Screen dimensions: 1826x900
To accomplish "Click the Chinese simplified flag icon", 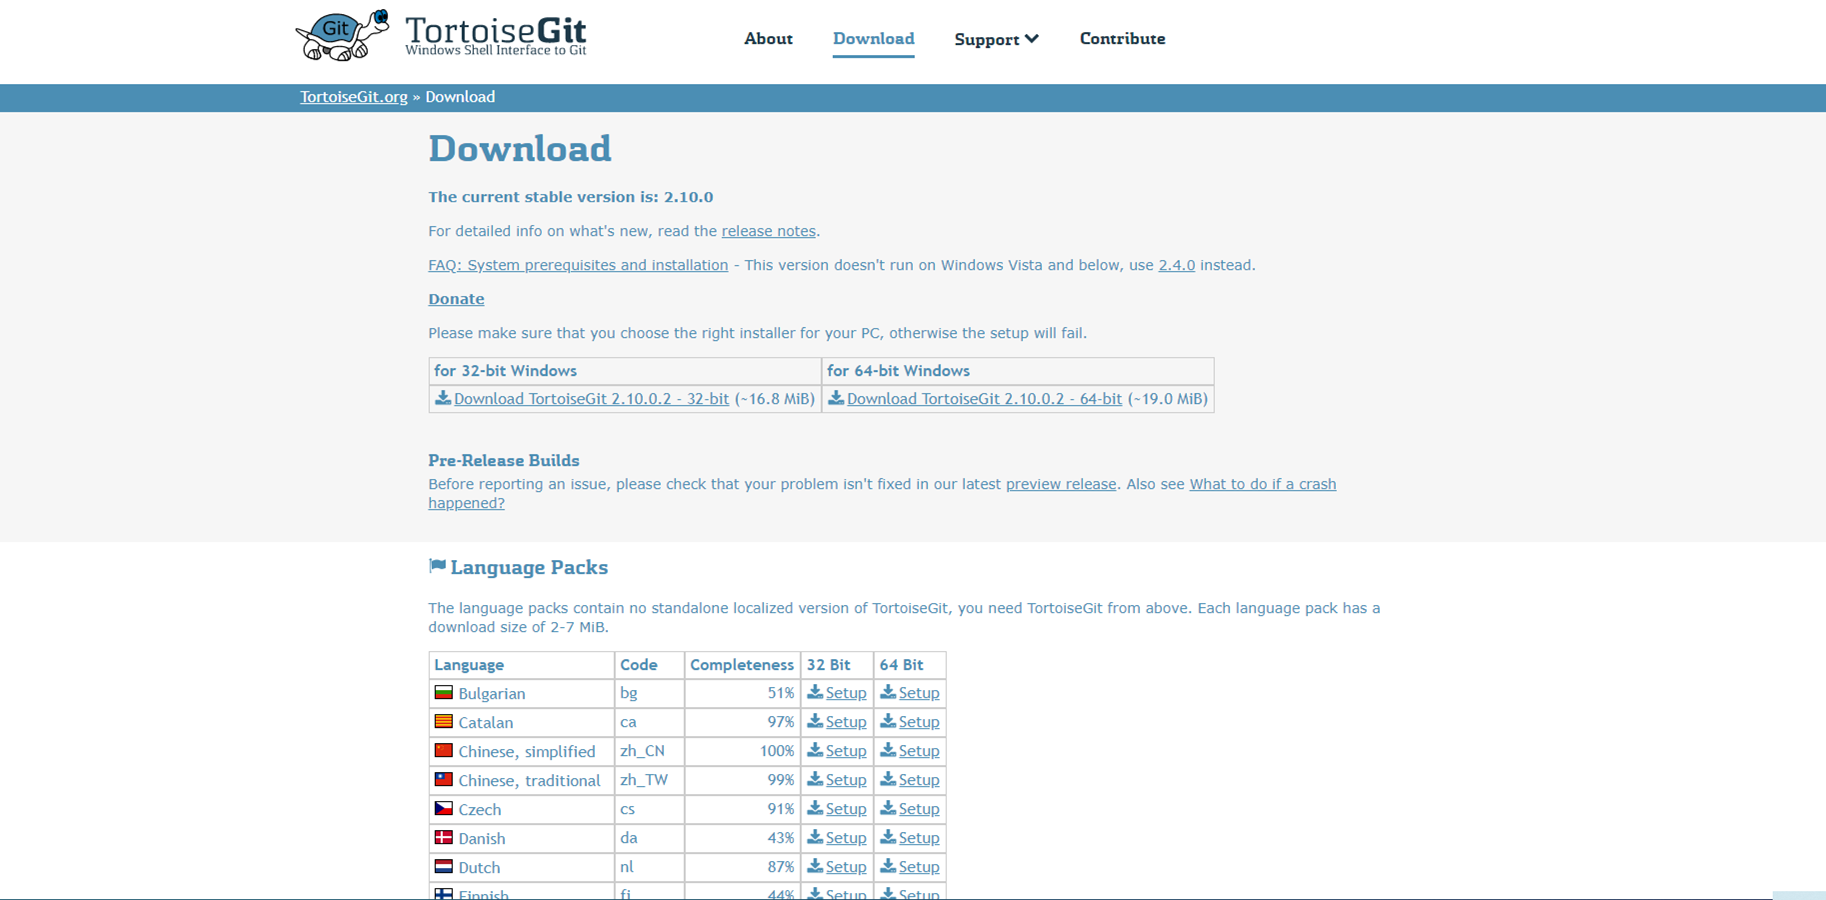I will [x=443, y=750].
